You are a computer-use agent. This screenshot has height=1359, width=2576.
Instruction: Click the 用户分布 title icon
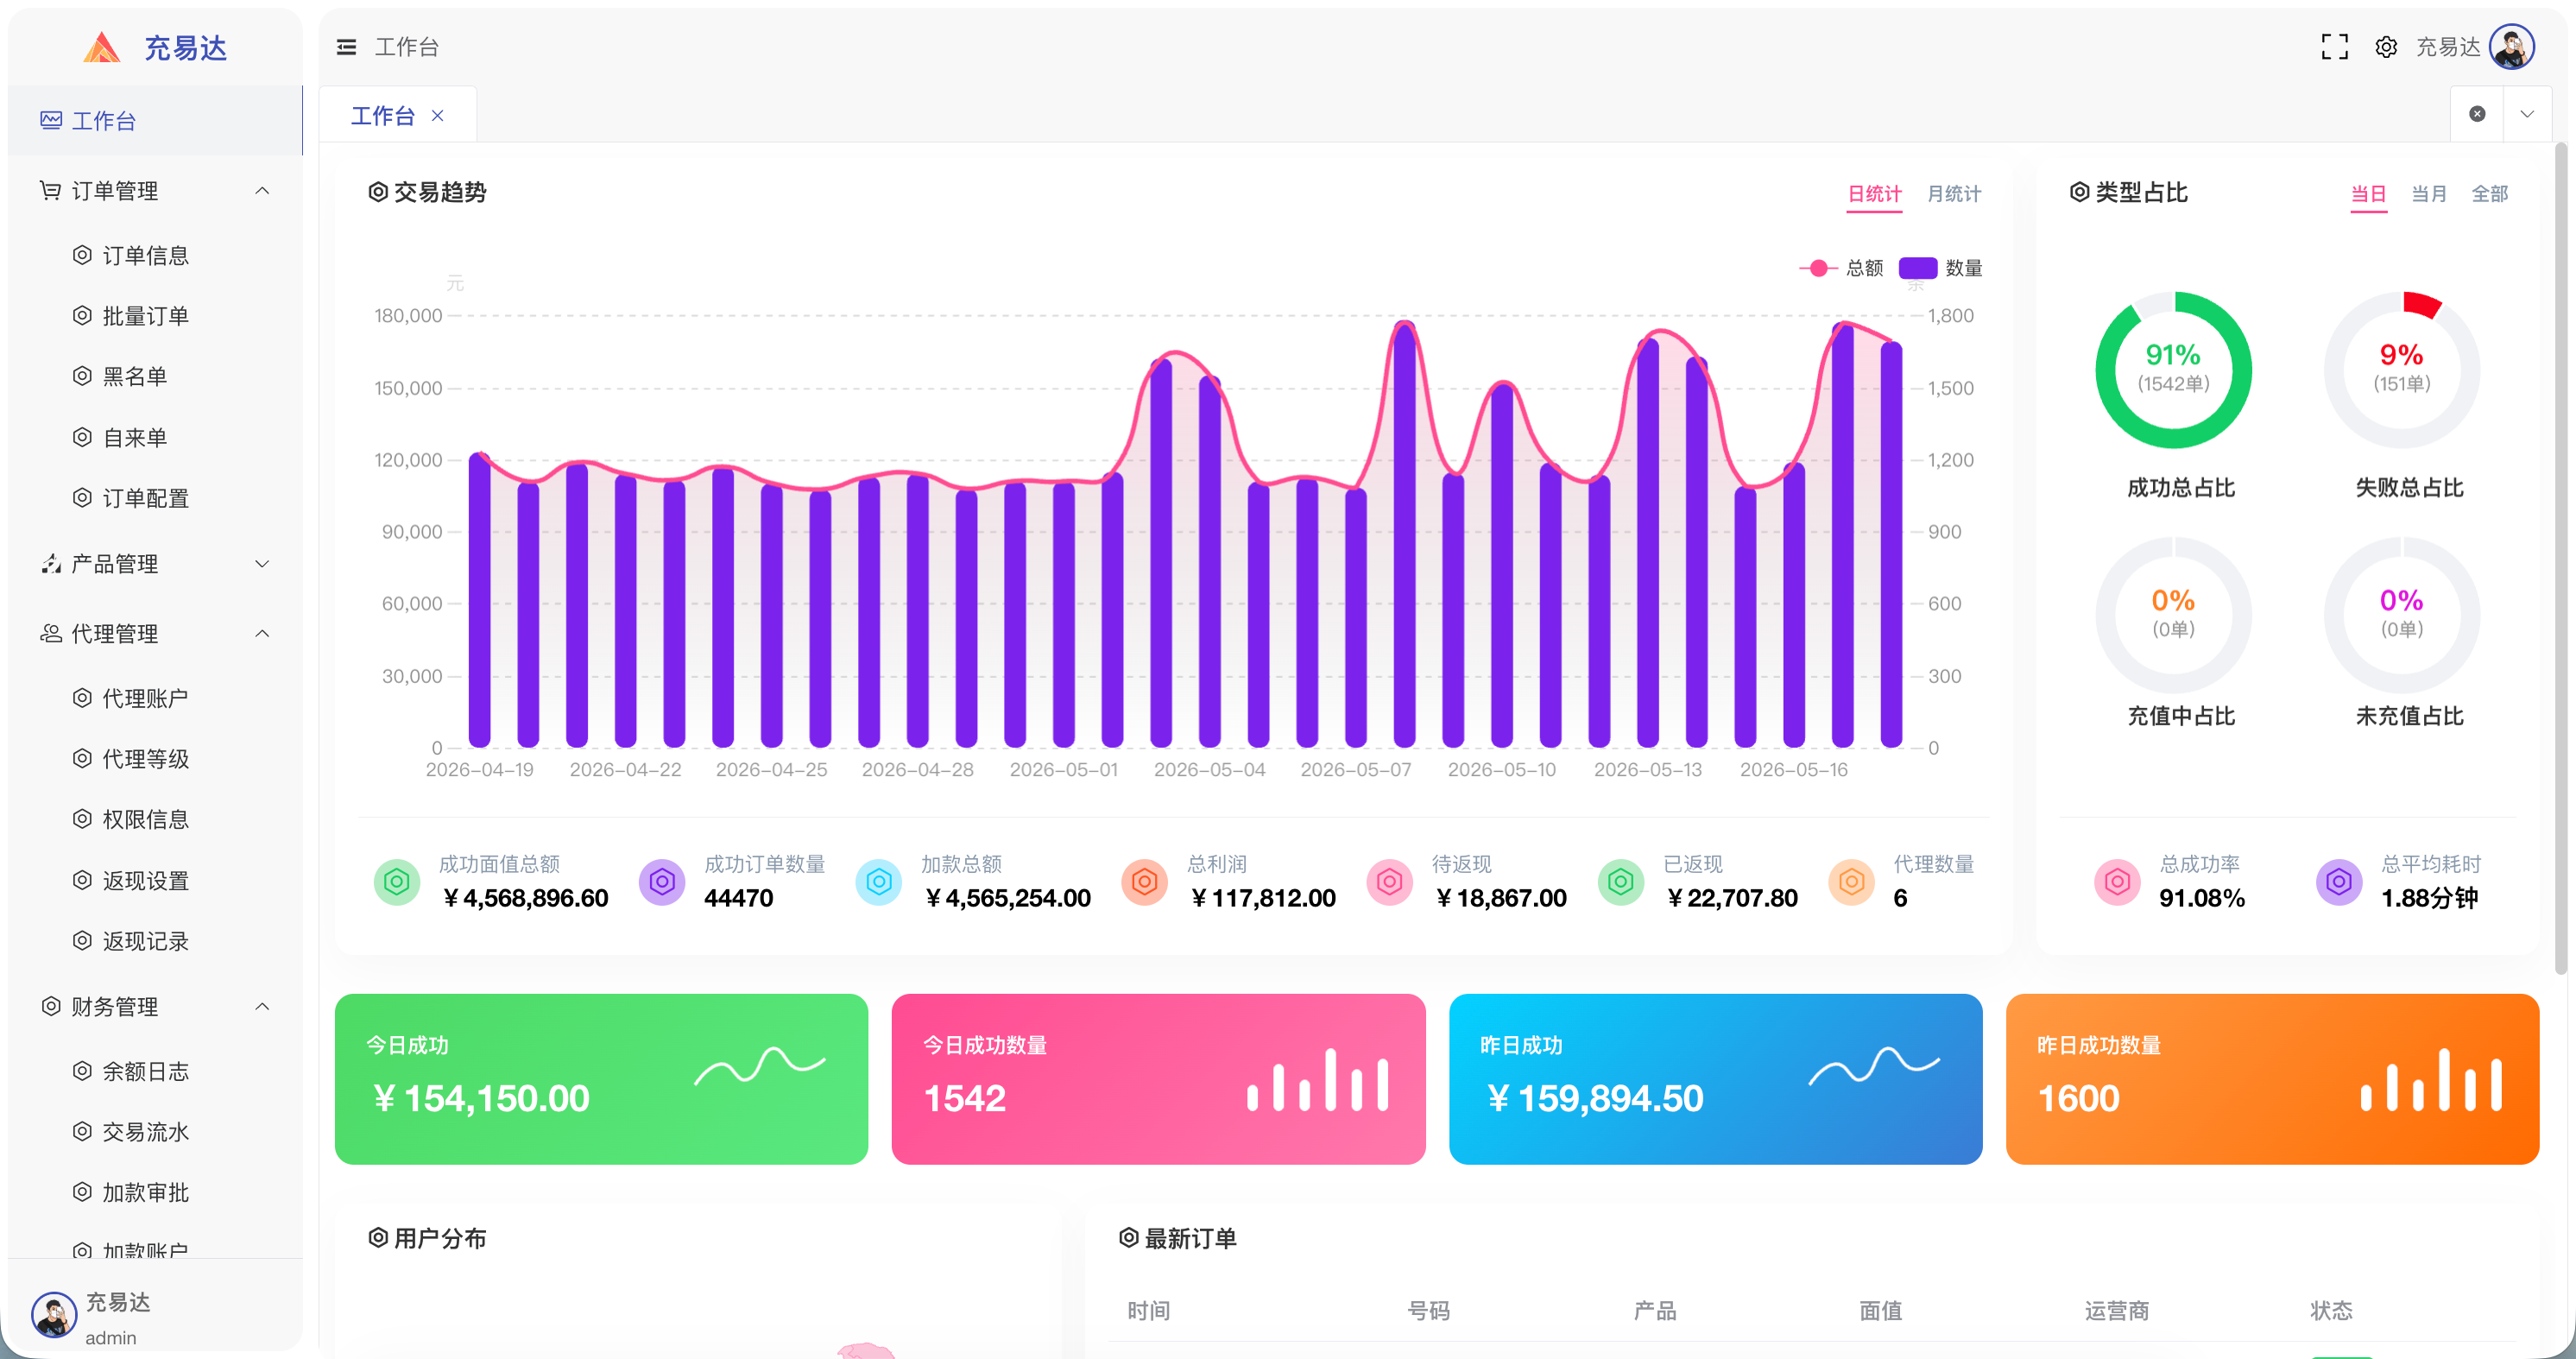click(x=378, y=1238)
